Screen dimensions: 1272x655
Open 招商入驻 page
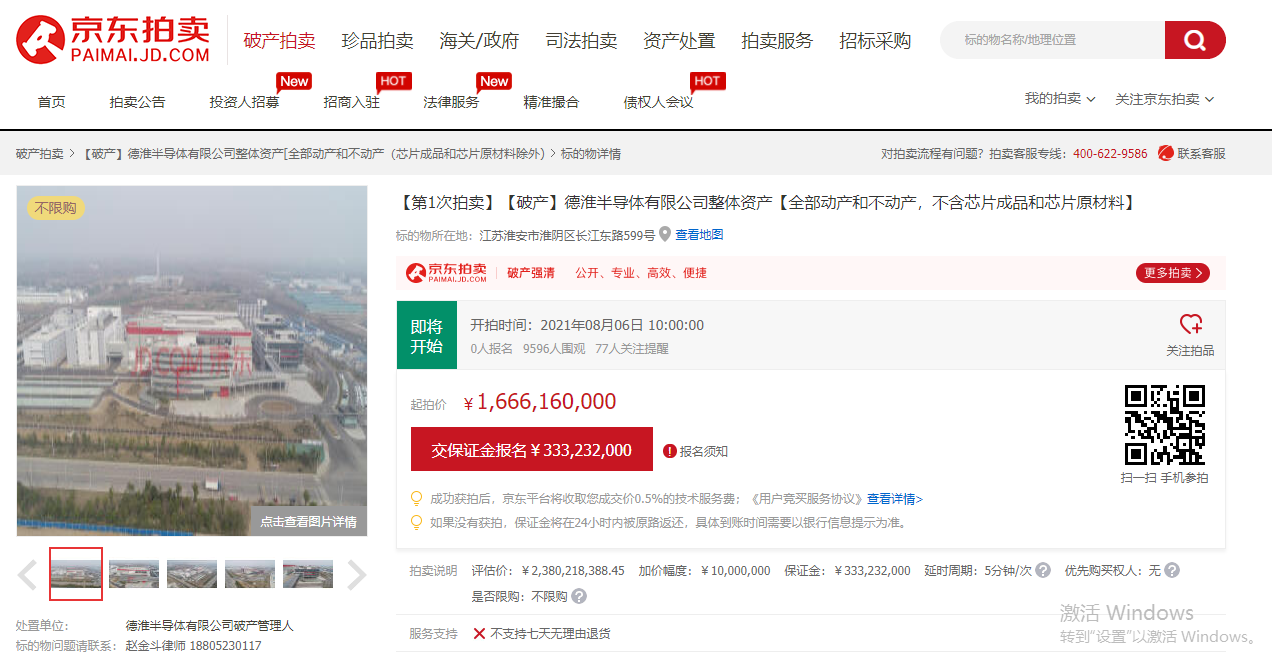(x=351, y=102)
